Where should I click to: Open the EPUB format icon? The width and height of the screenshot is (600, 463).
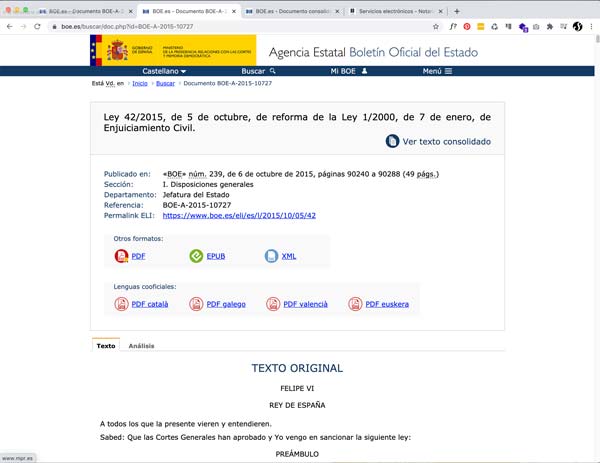197,257
